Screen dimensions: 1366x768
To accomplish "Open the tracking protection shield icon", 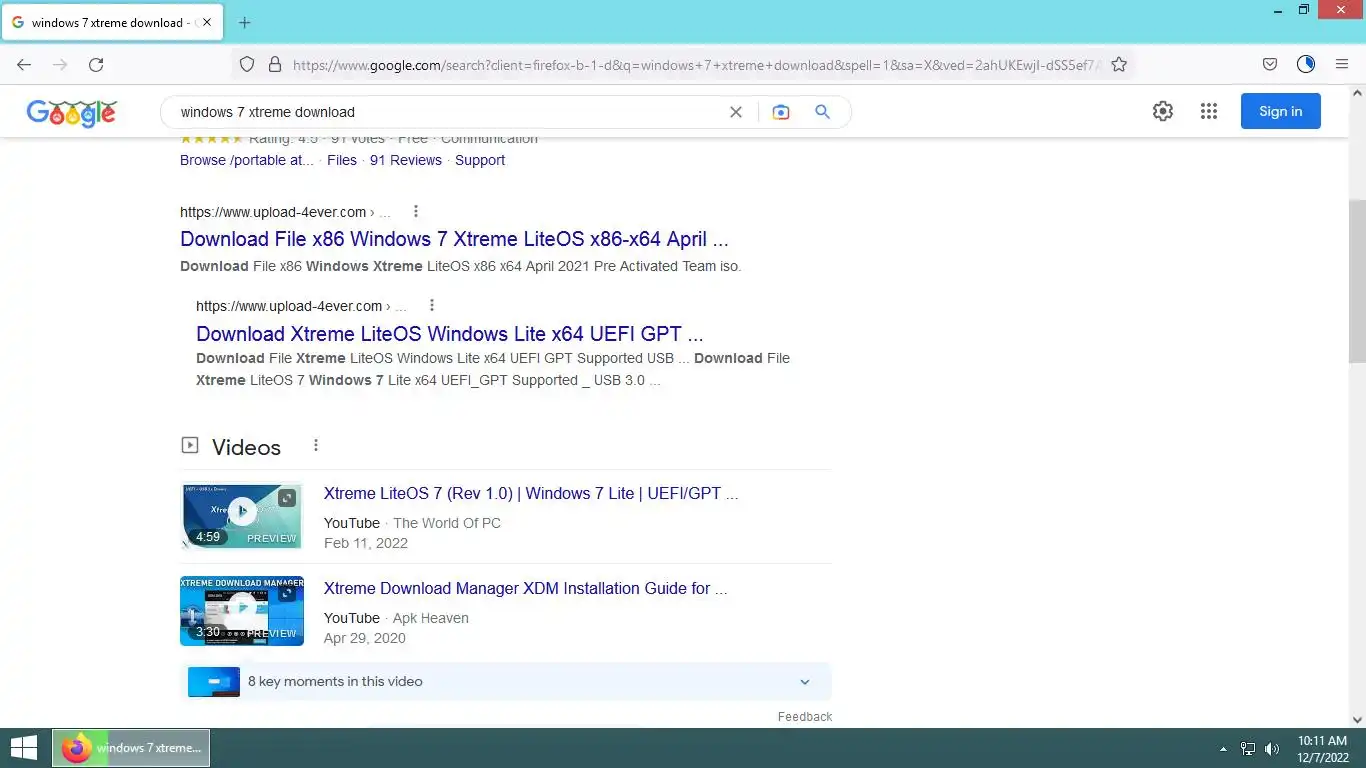I will point(247,64).
